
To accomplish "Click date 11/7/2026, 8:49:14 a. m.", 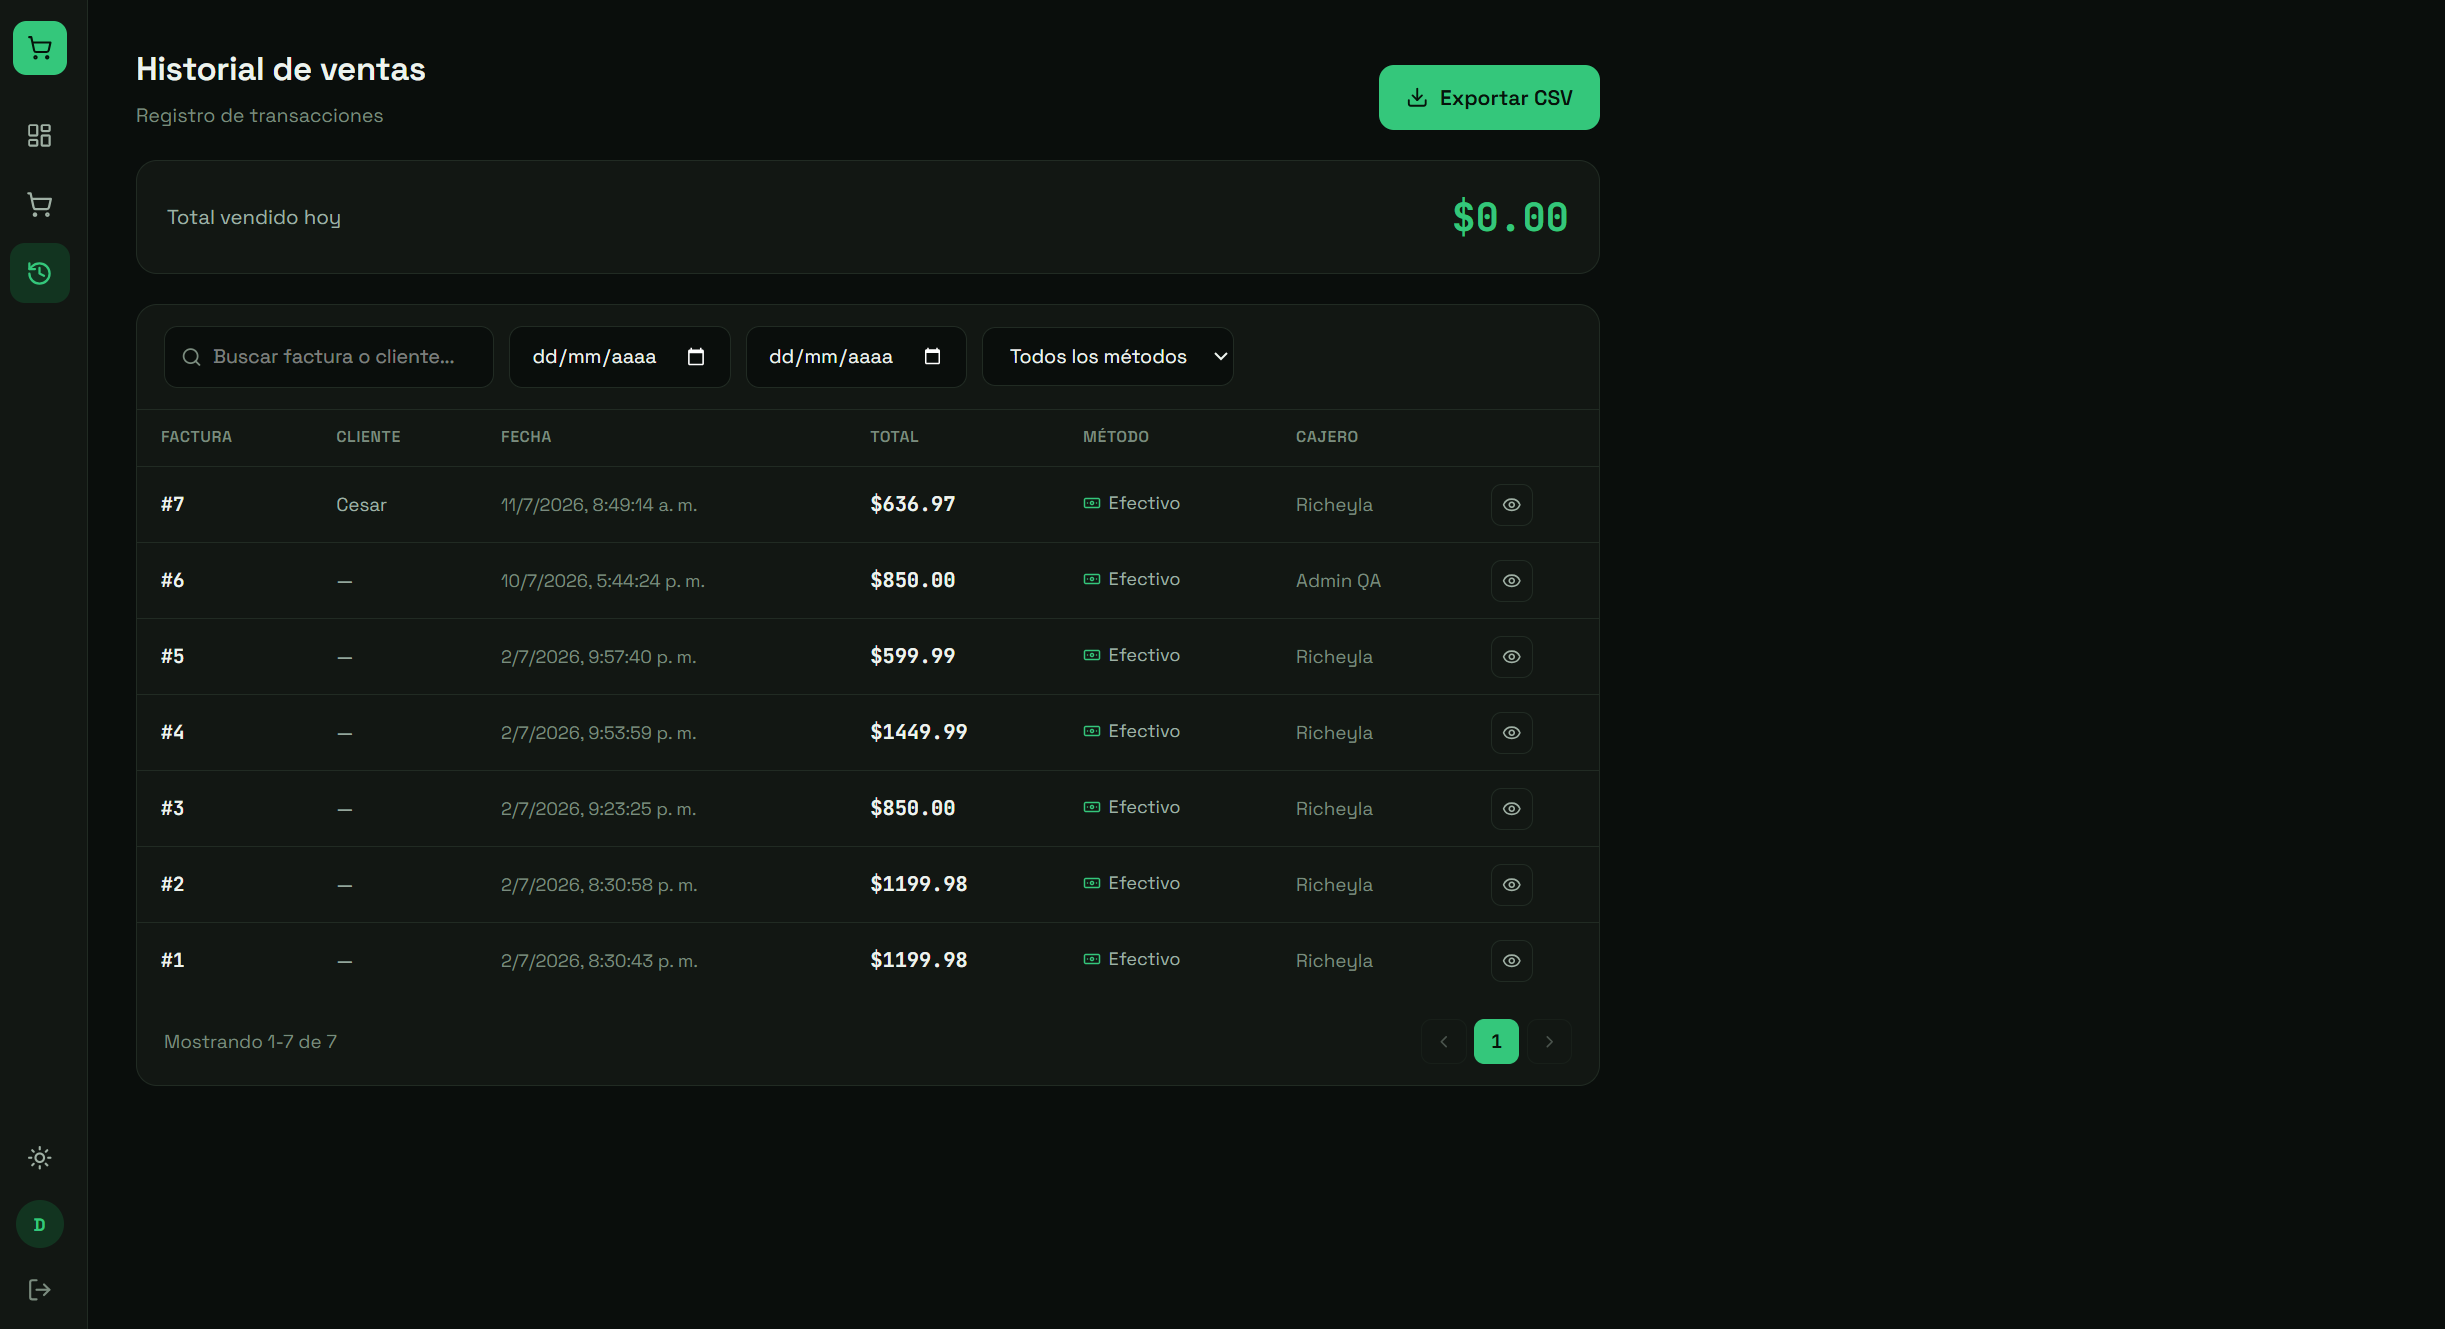I will 599,505.
